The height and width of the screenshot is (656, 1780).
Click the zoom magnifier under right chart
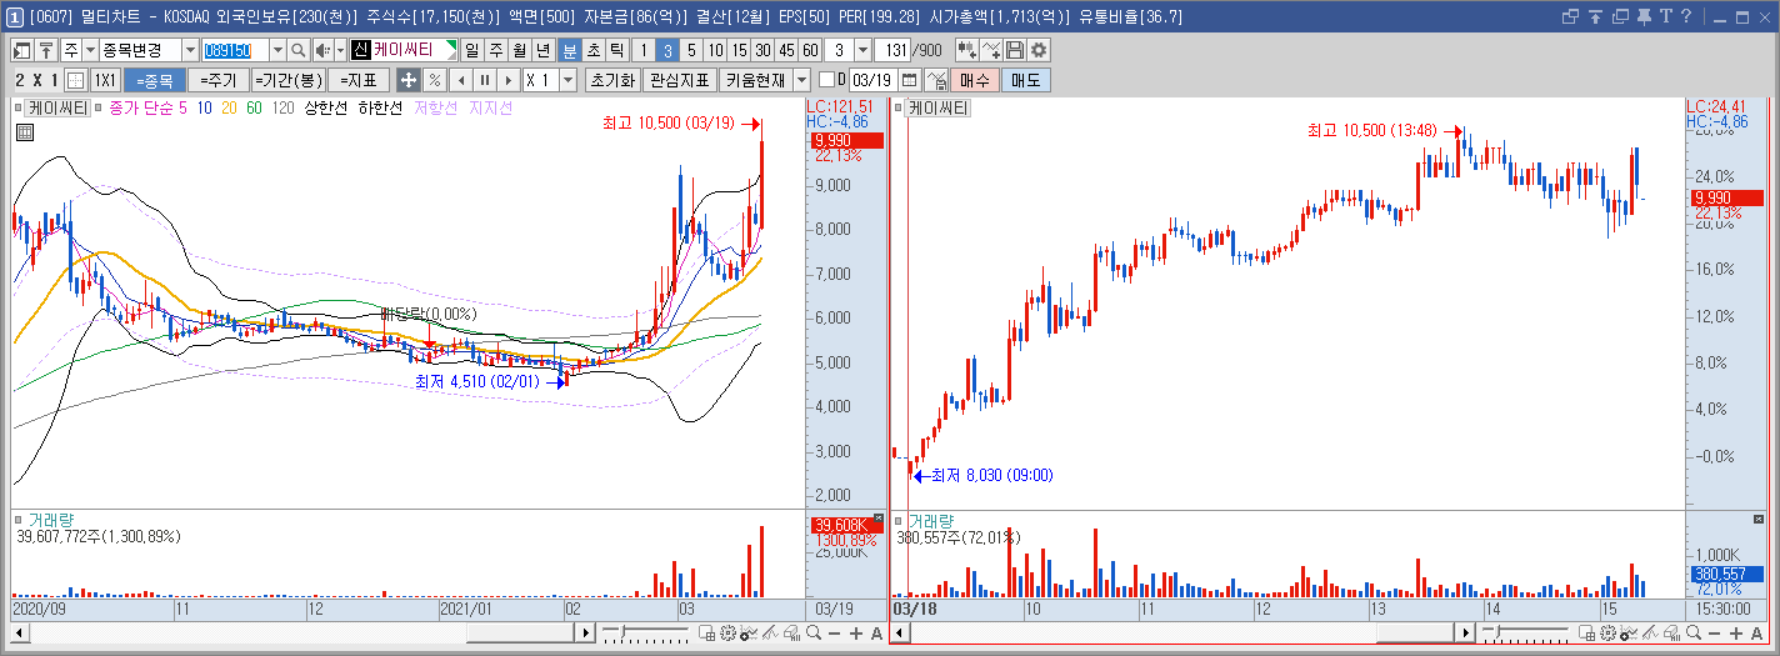tap(1693, 633)
